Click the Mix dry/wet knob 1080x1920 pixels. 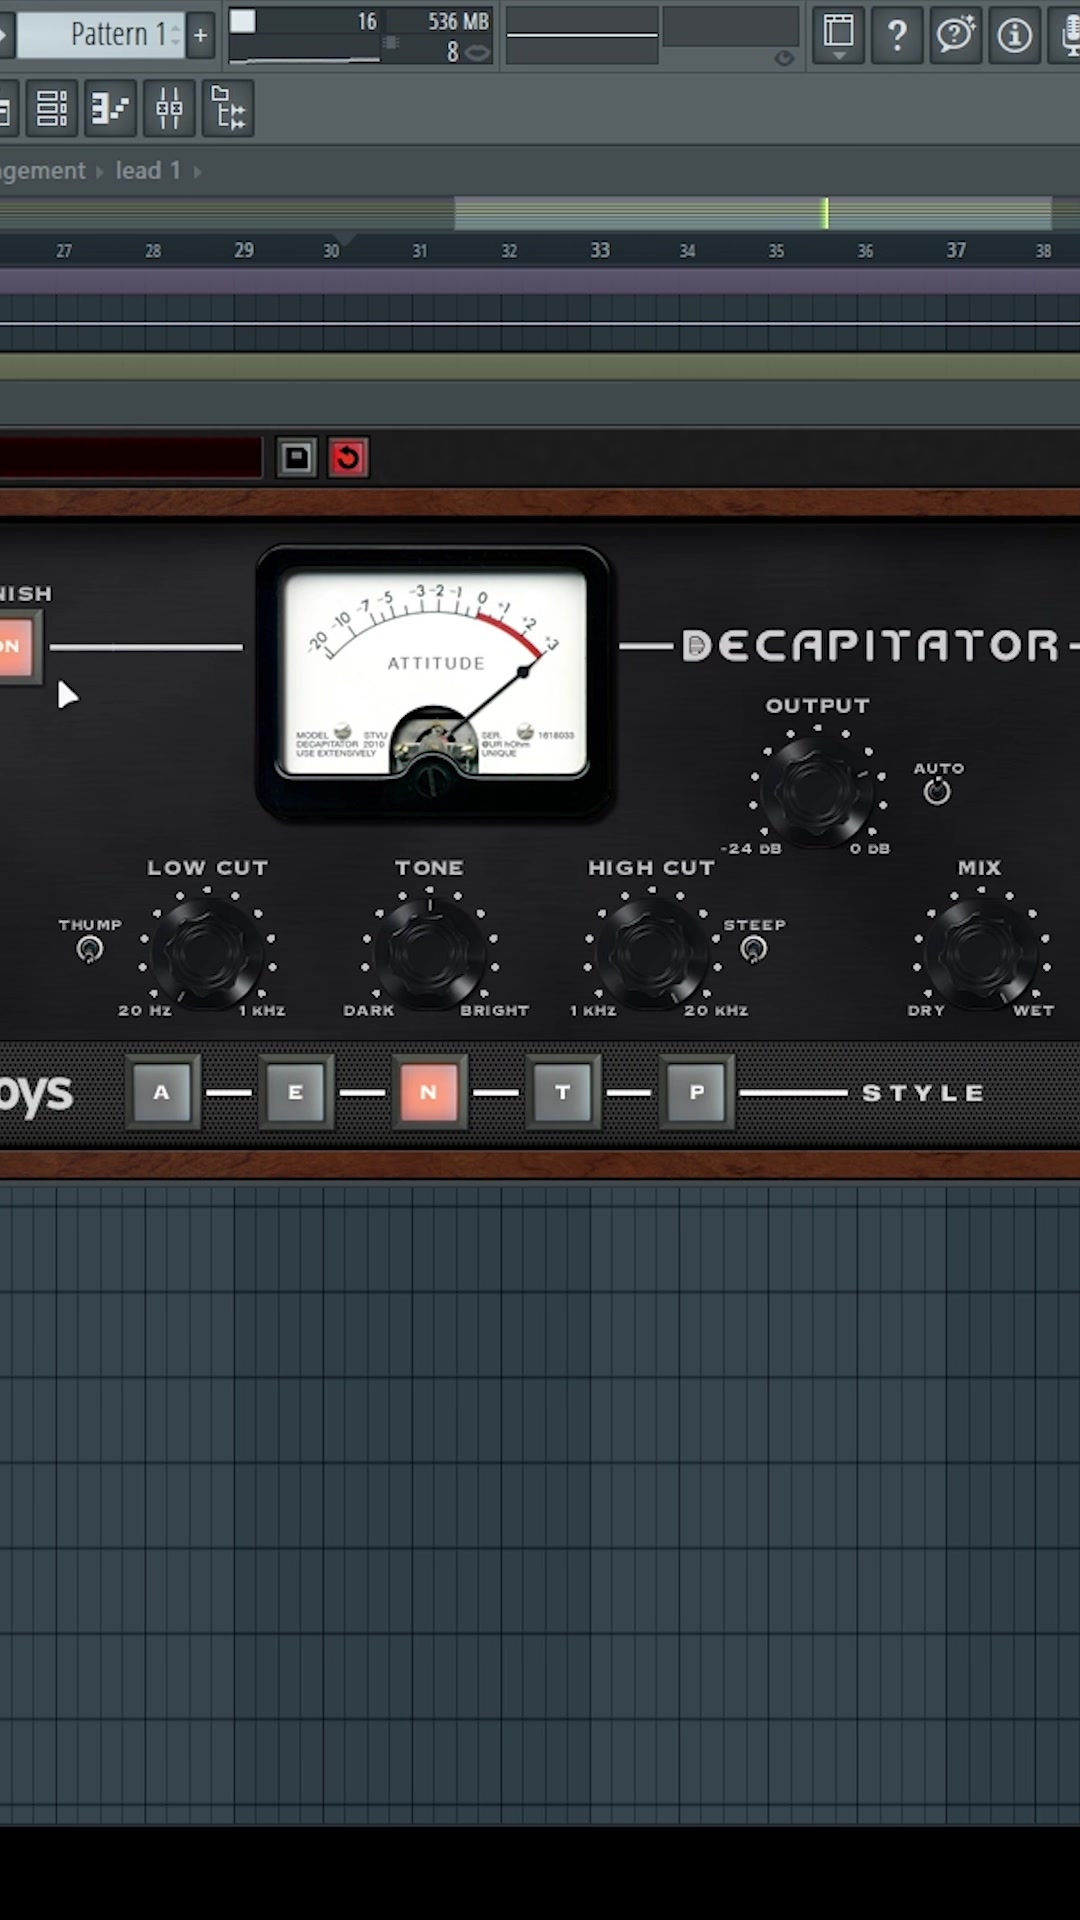(981, 951)
